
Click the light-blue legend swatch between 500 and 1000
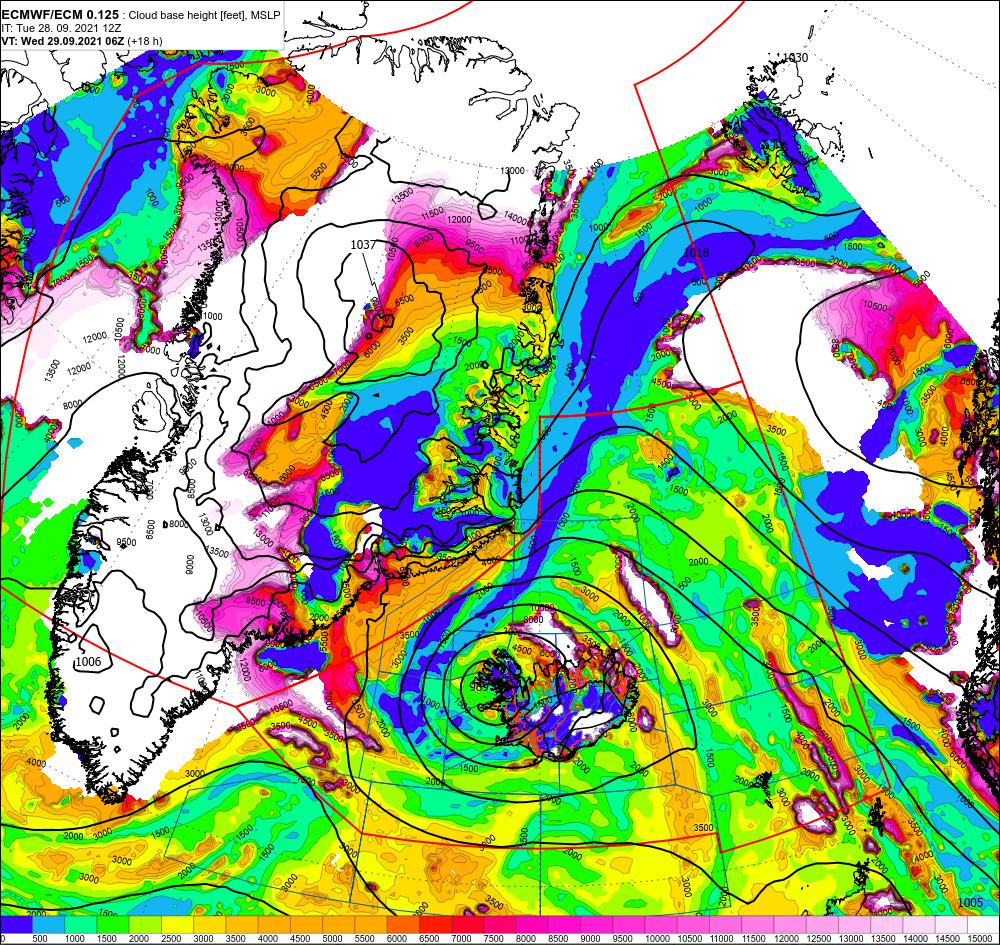[x=48, y=925]
